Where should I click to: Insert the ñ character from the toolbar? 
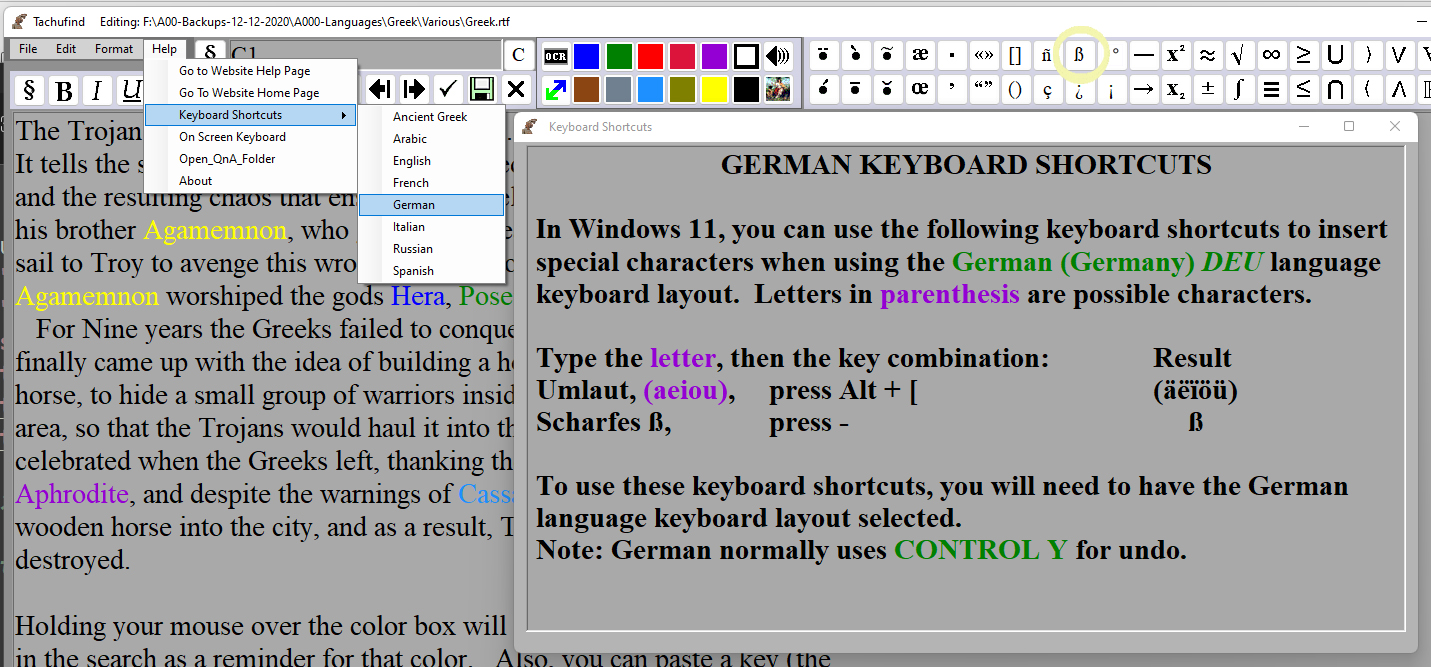(1047, 55)
